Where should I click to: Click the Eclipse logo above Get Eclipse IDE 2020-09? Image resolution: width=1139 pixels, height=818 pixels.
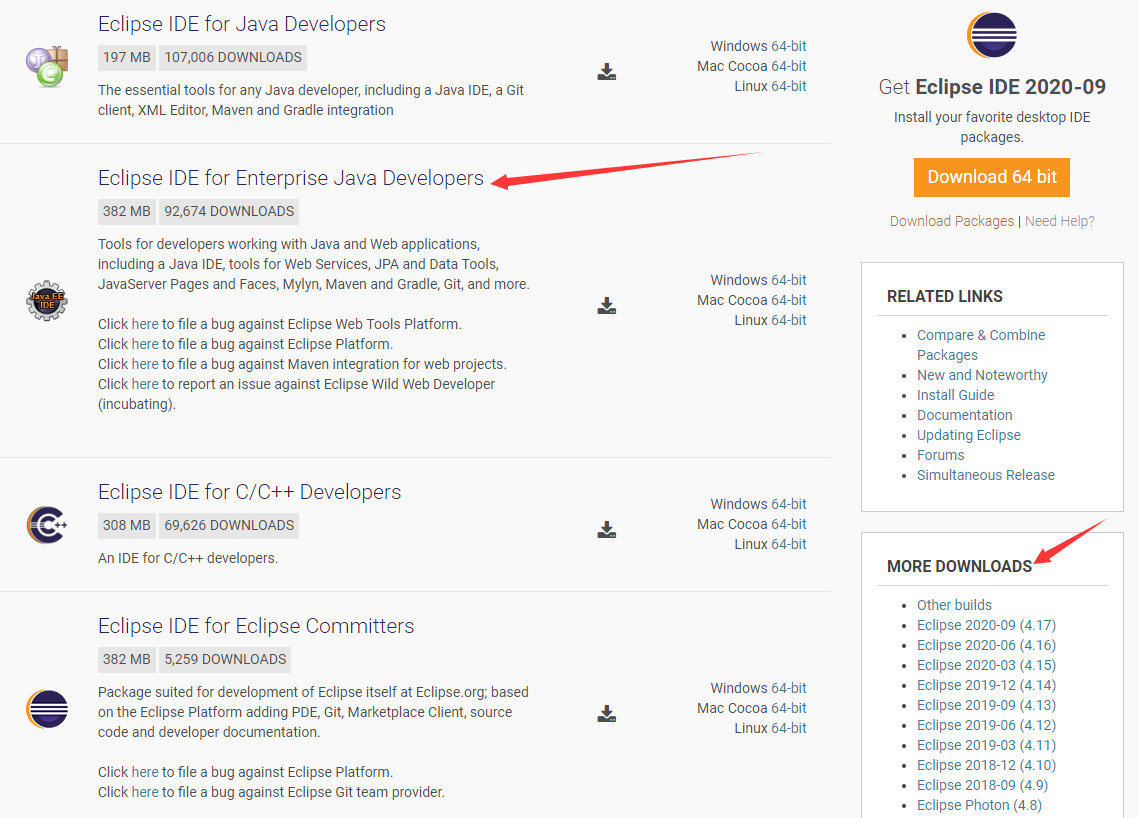pos(992,35)
